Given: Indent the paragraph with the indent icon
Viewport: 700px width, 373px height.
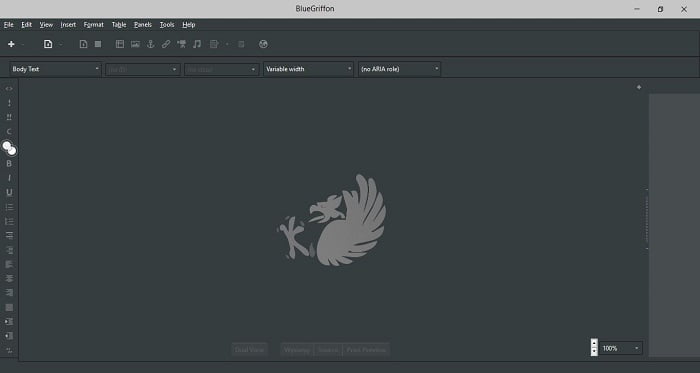Looking at the screenshot, I should pos(9,322).
